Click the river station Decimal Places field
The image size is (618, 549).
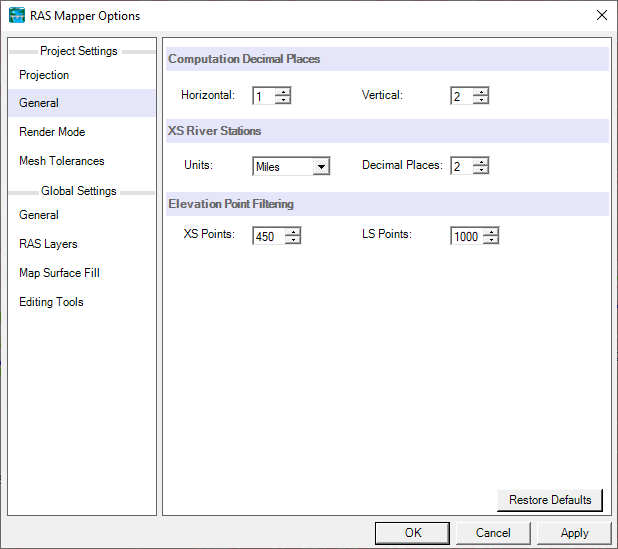[462, 166]
